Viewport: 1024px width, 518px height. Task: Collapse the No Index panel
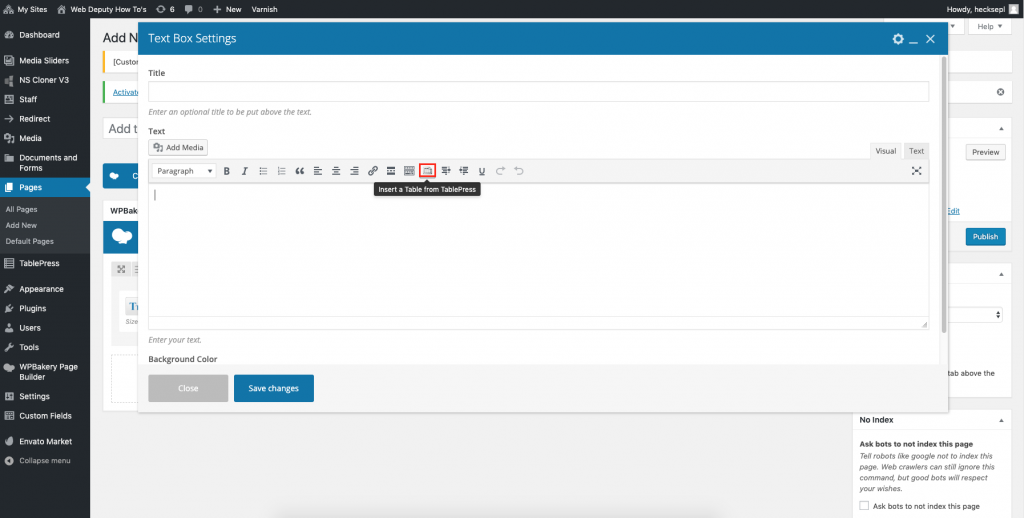pyautogui.click(x=1001, y=420)
